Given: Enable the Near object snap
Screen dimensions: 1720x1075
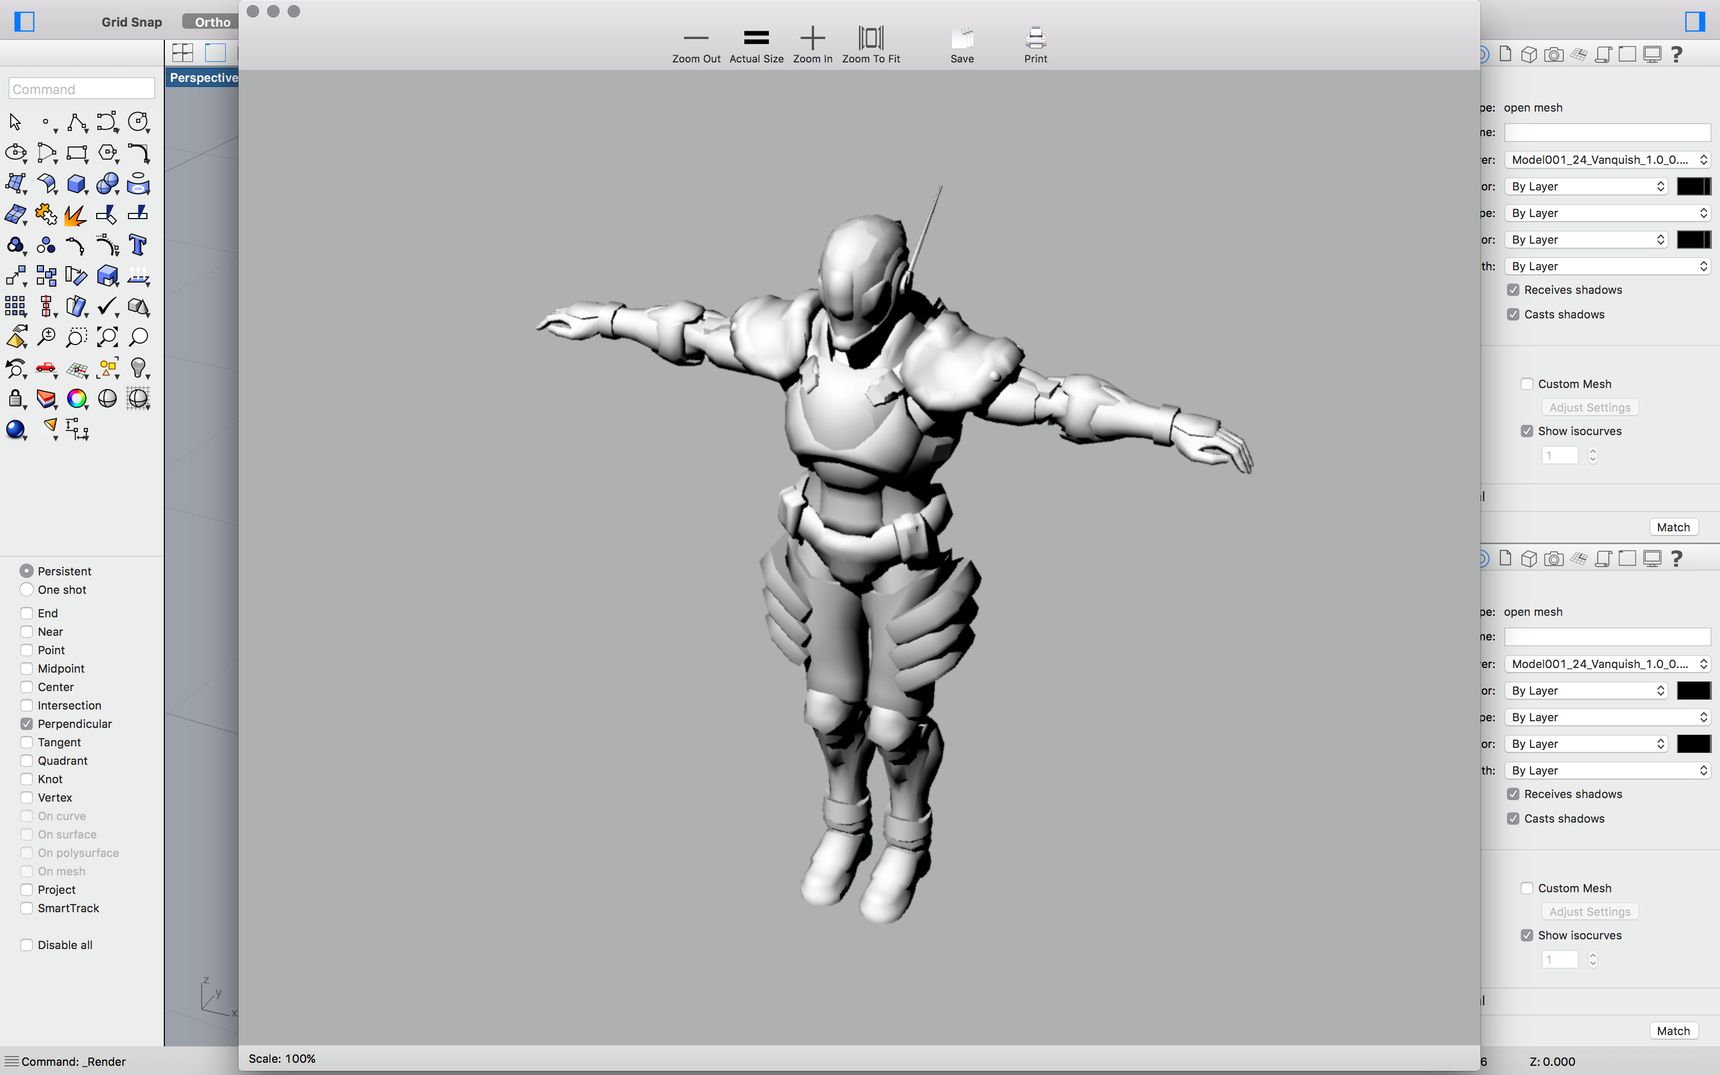Looking at the screenshot, I should [x=27, y=632].
